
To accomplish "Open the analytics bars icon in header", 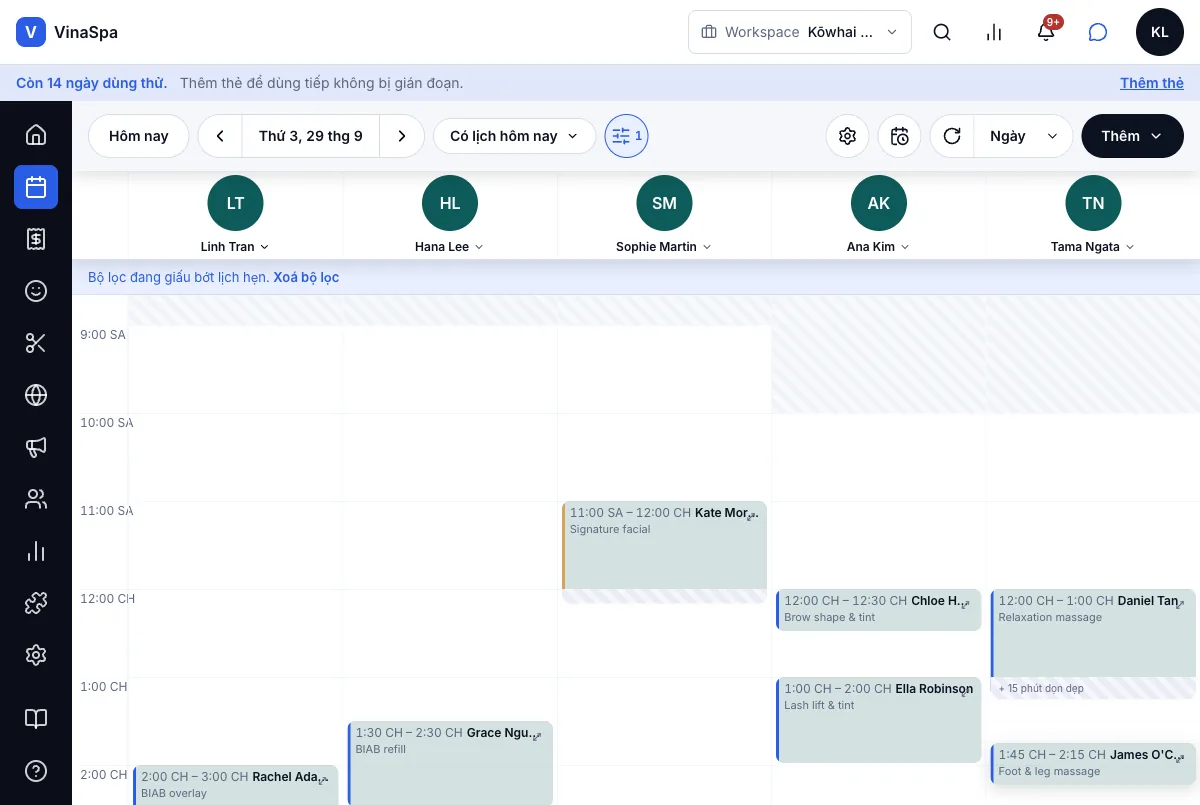I will pyautogui.click(x=994, y=32).
